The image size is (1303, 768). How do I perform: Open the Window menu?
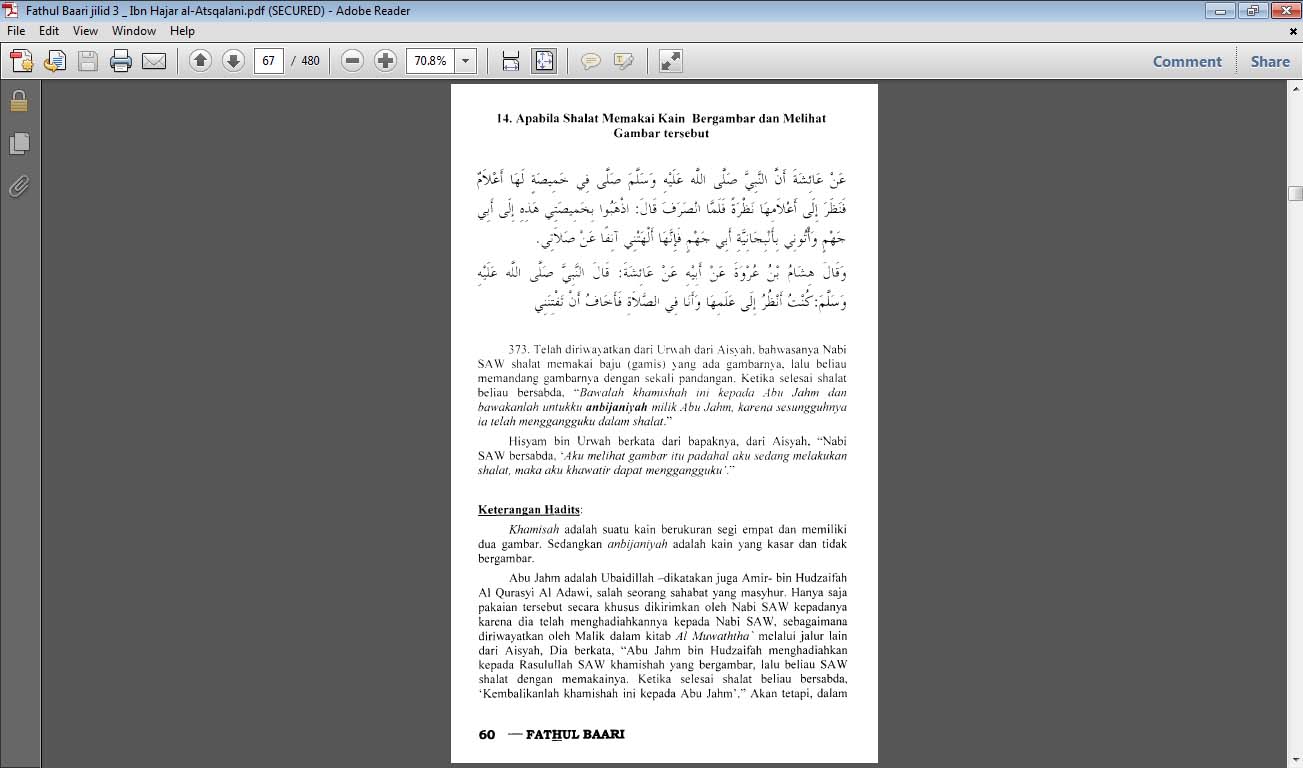[x=133, y=31]
